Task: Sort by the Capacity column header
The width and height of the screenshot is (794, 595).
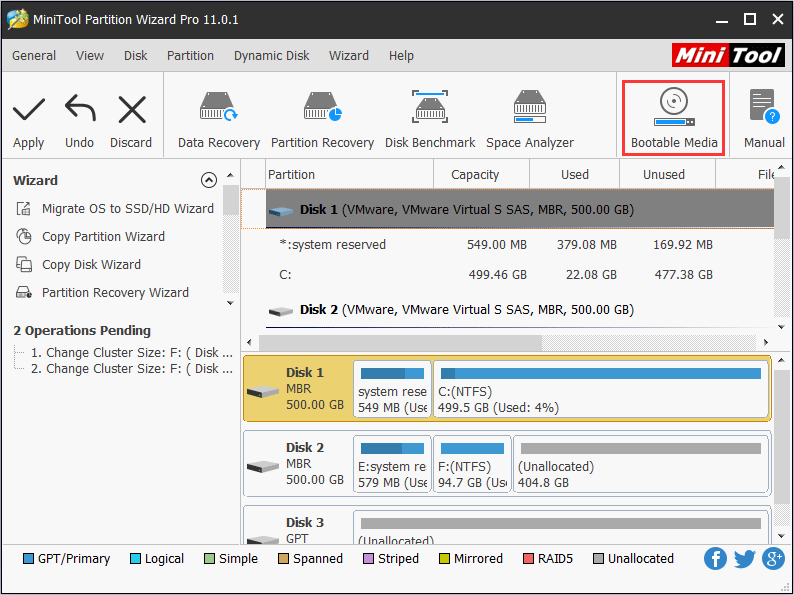Action: 475,174
